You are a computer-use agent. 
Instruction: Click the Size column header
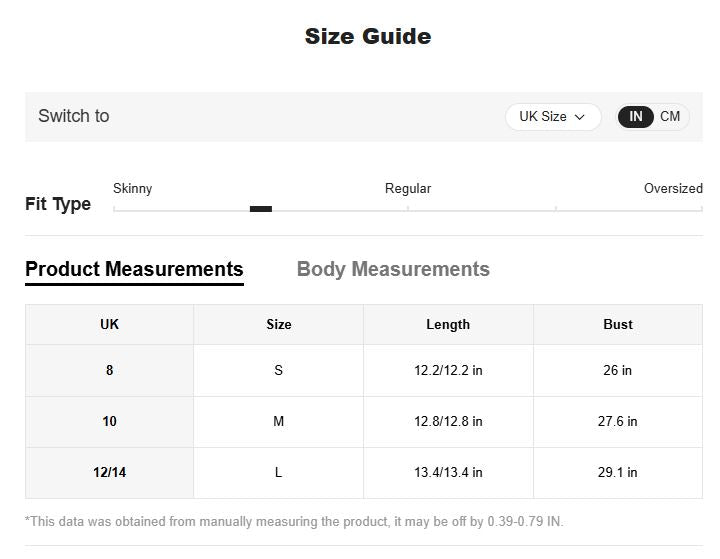tap(278, 324)
